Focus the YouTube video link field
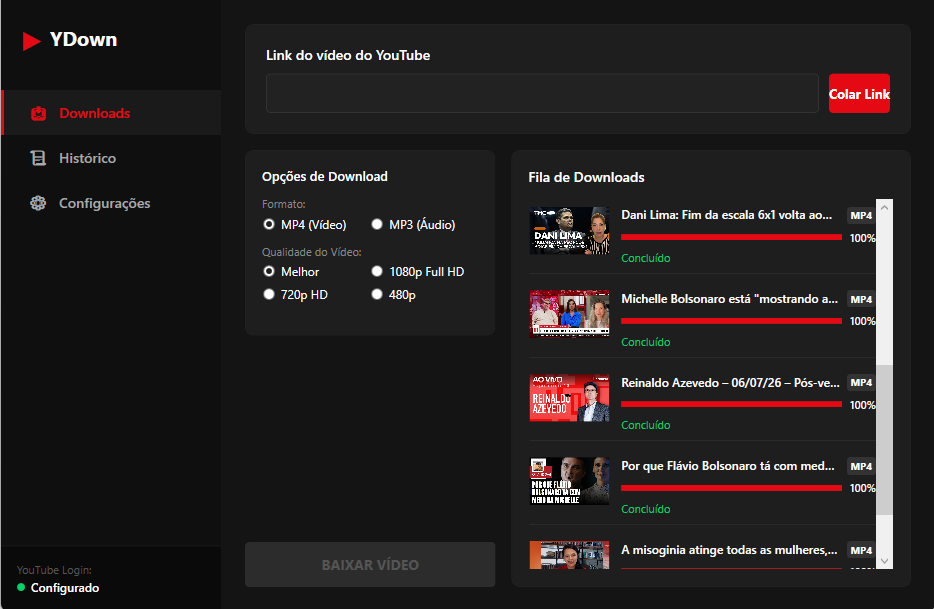 coord(542,94)
